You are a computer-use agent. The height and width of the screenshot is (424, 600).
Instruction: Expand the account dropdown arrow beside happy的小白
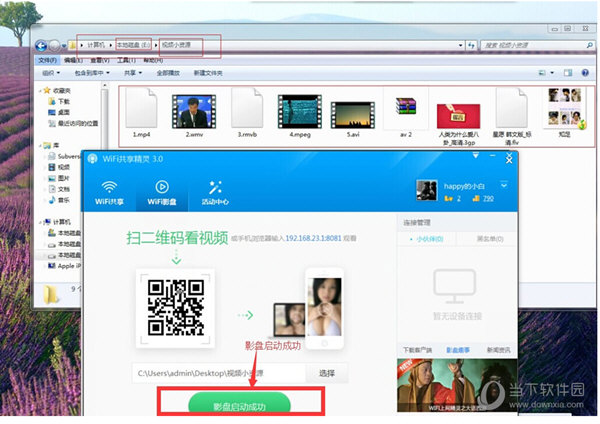coord(504,185)
